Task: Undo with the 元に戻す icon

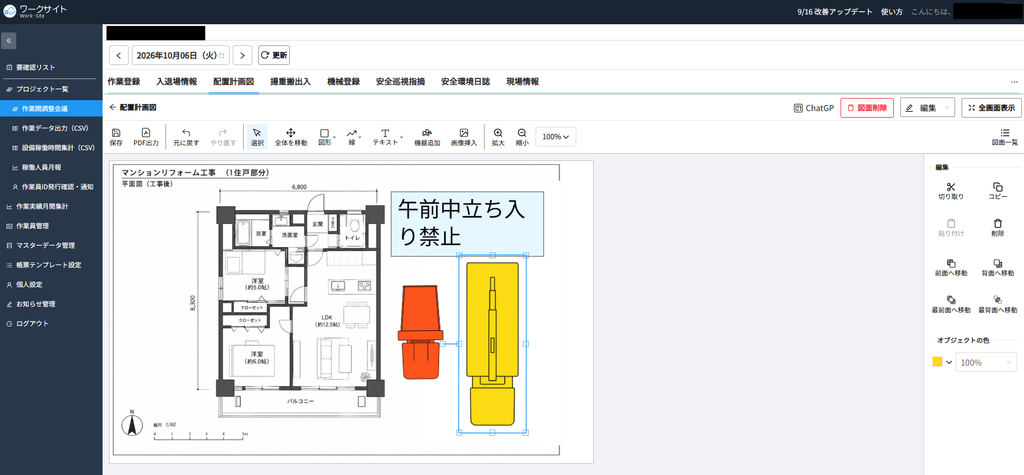Action: 186,137
